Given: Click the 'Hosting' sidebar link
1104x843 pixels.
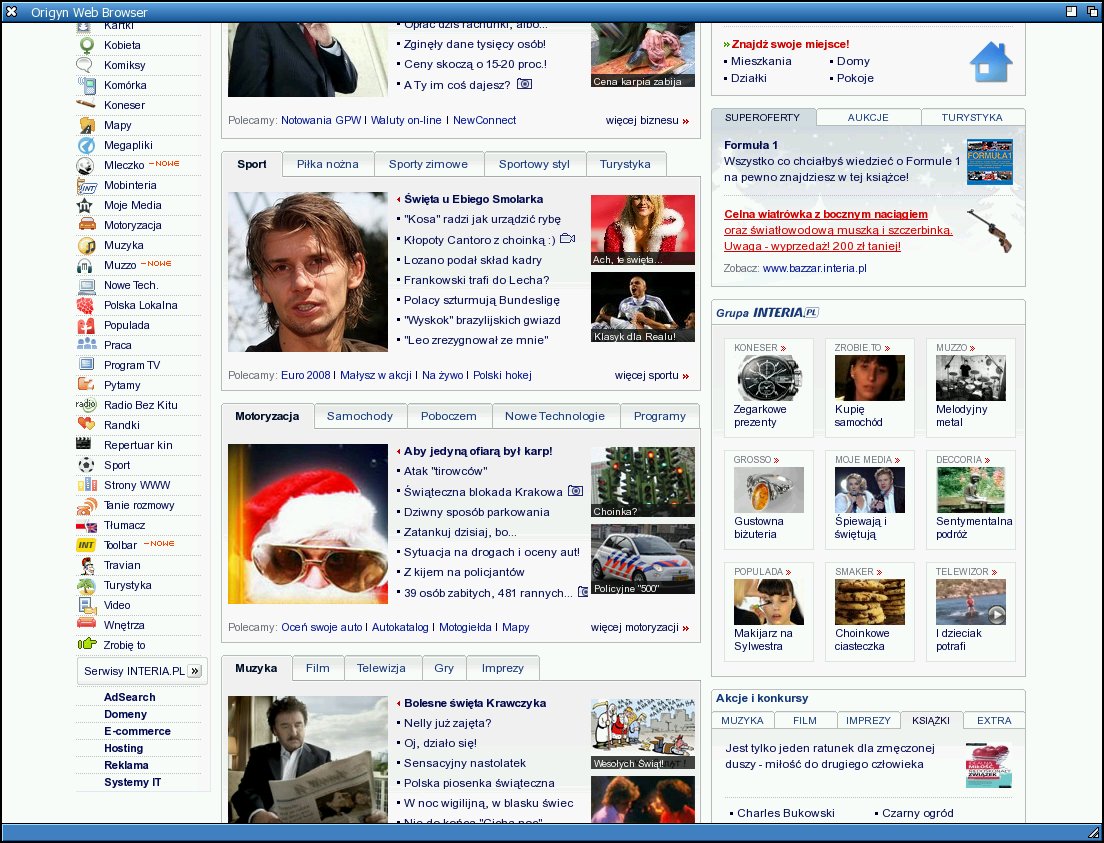Looking at the screenshot, I should 123,748.
